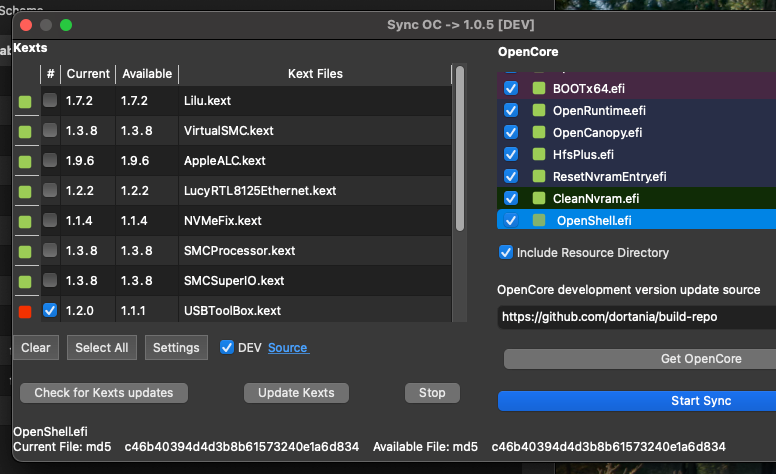Select the USBToolBox.kext file name
The width and height of the screenshot is (776, 474).
click(x=233, y=311)
